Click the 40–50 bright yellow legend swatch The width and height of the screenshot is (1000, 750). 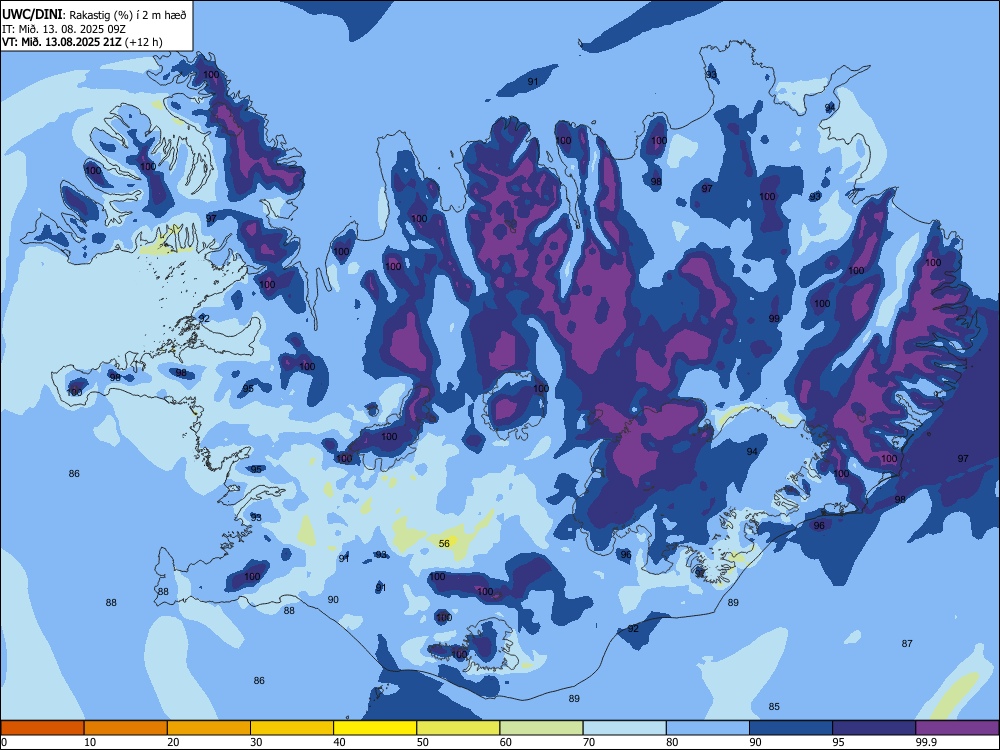click(x=375, y=728)
